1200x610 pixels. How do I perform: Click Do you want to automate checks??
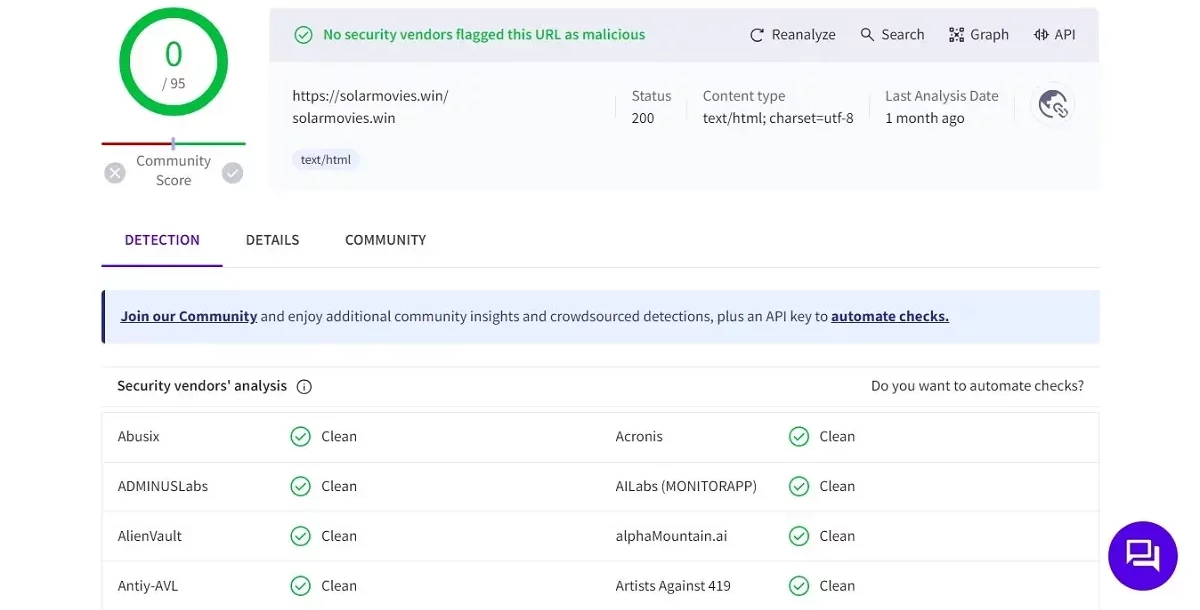977,386
